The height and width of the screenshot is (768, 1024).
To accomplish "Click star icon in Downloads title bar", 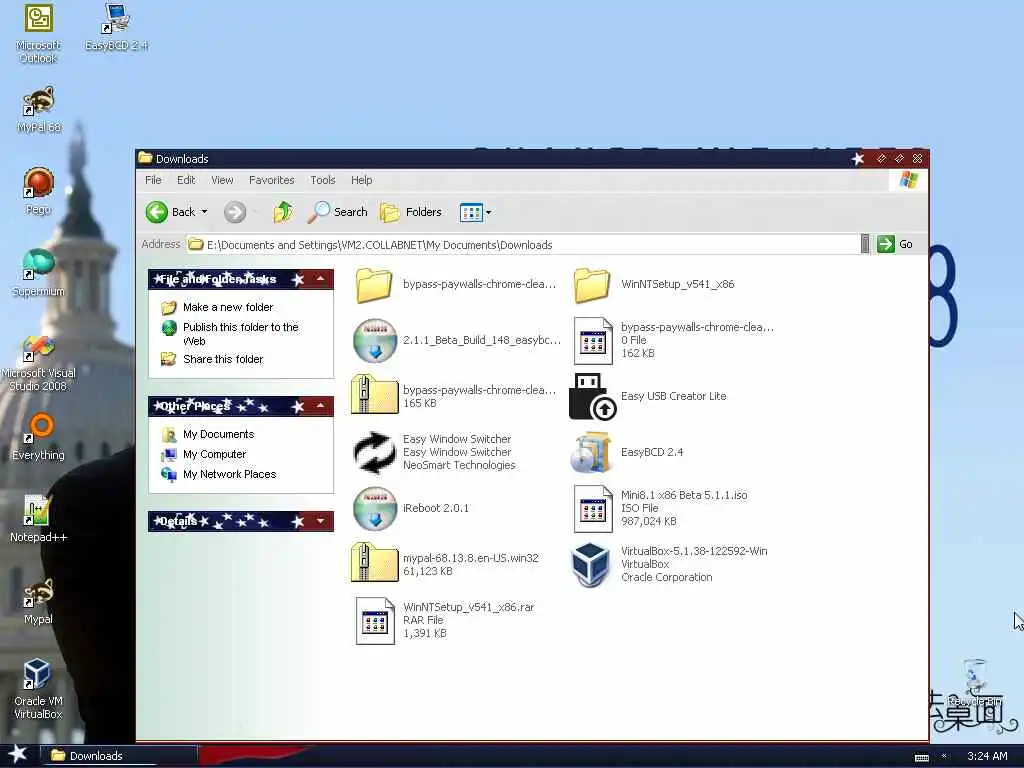I will 858,159.
